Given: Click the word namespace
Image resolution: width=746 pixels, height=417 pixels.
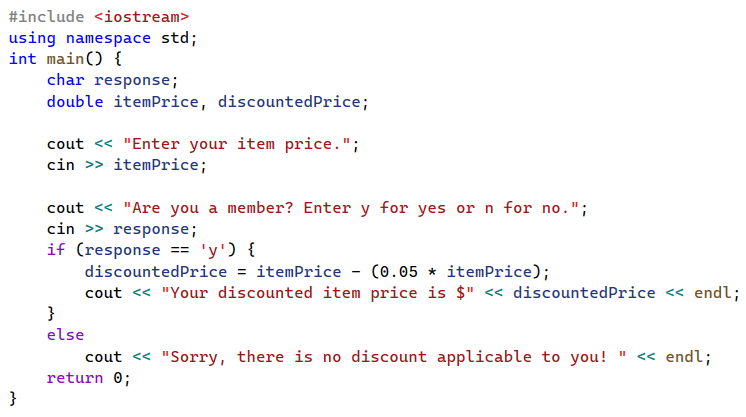Looking at the screenshot, I should (x=108, y=38).
